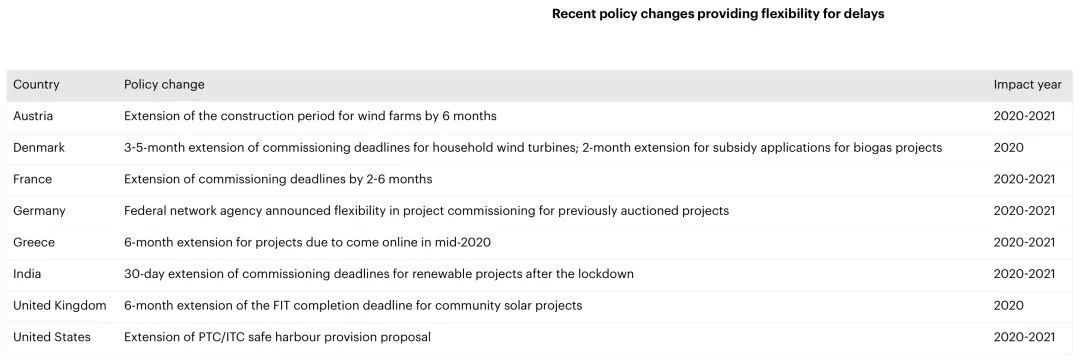This screenshot has height=362, width=1080.
Task: Select the Germany country cell
Action: tap(39, 211)
